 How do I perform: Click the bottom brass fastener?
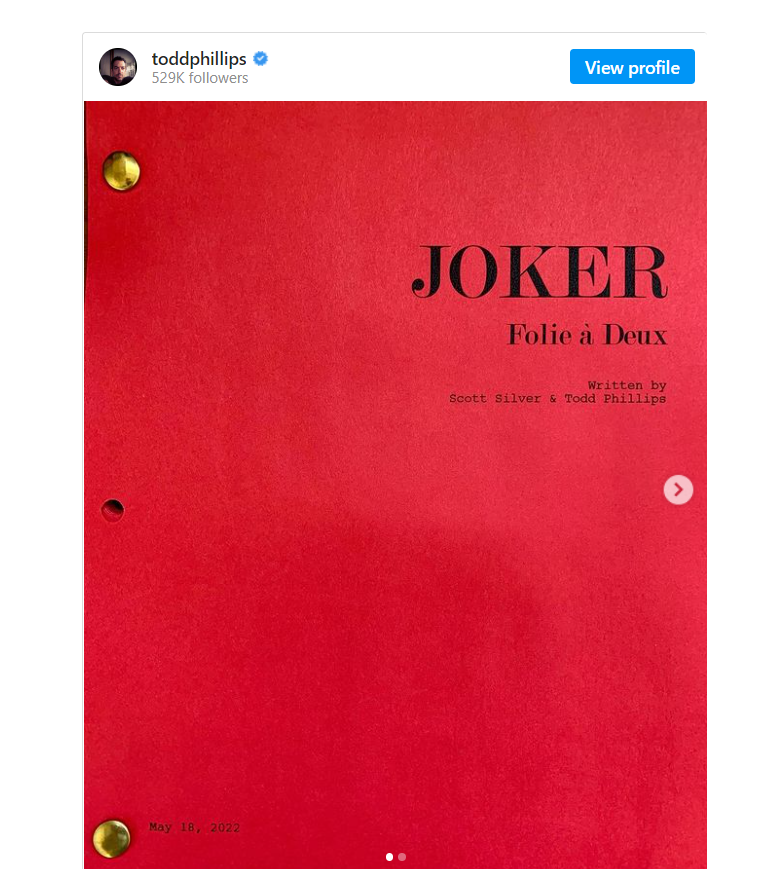111,838
